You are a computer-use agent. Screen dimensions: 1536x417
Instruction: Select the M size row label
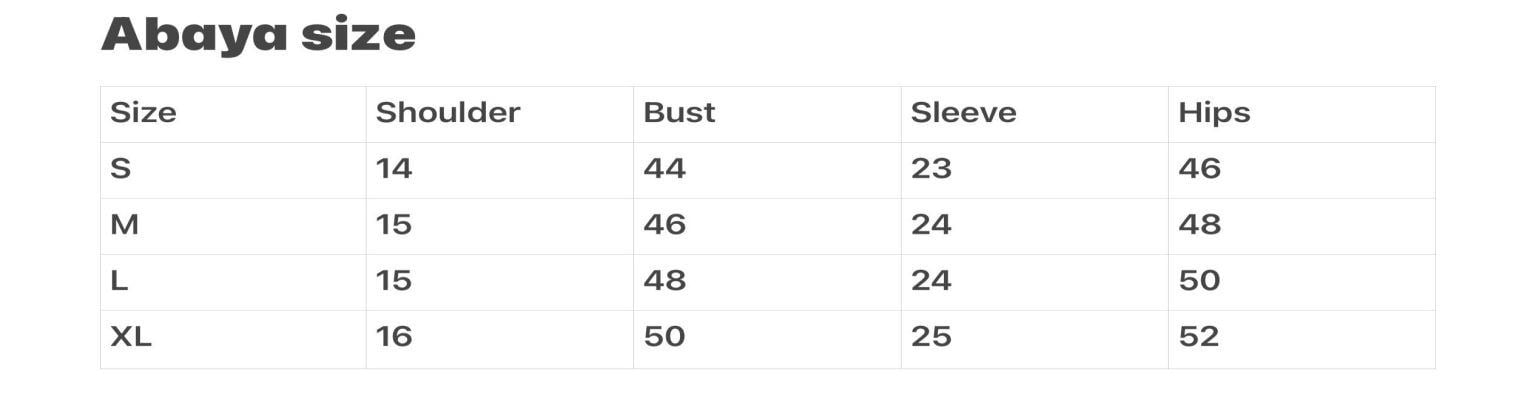point(124,225)
